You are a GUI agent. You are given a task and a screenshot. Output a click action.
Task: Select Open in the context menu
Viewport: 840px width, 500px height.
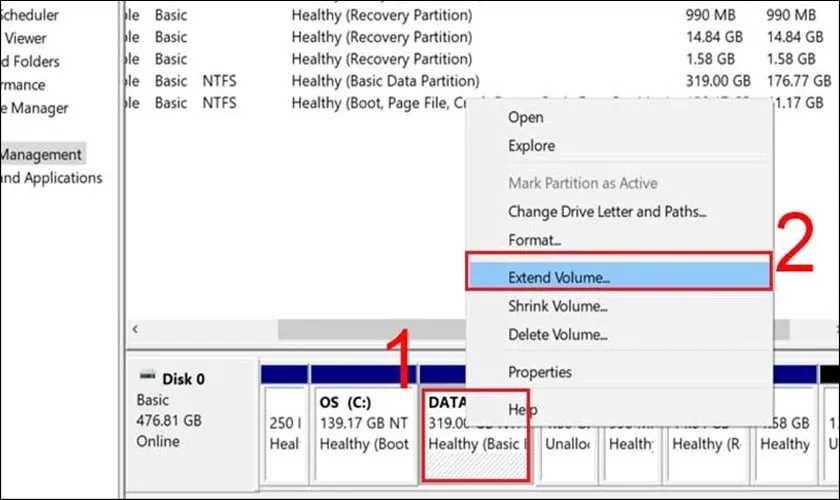525,117
